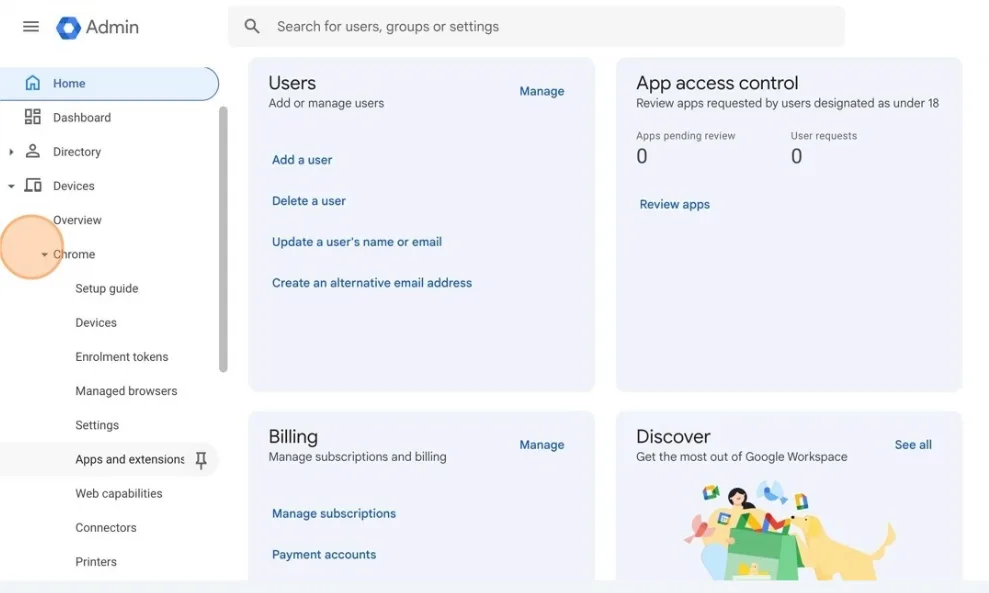This screenshot has width=989, height=593.
Task: Collapse the Devices section arrow
Action: point(11,186)
